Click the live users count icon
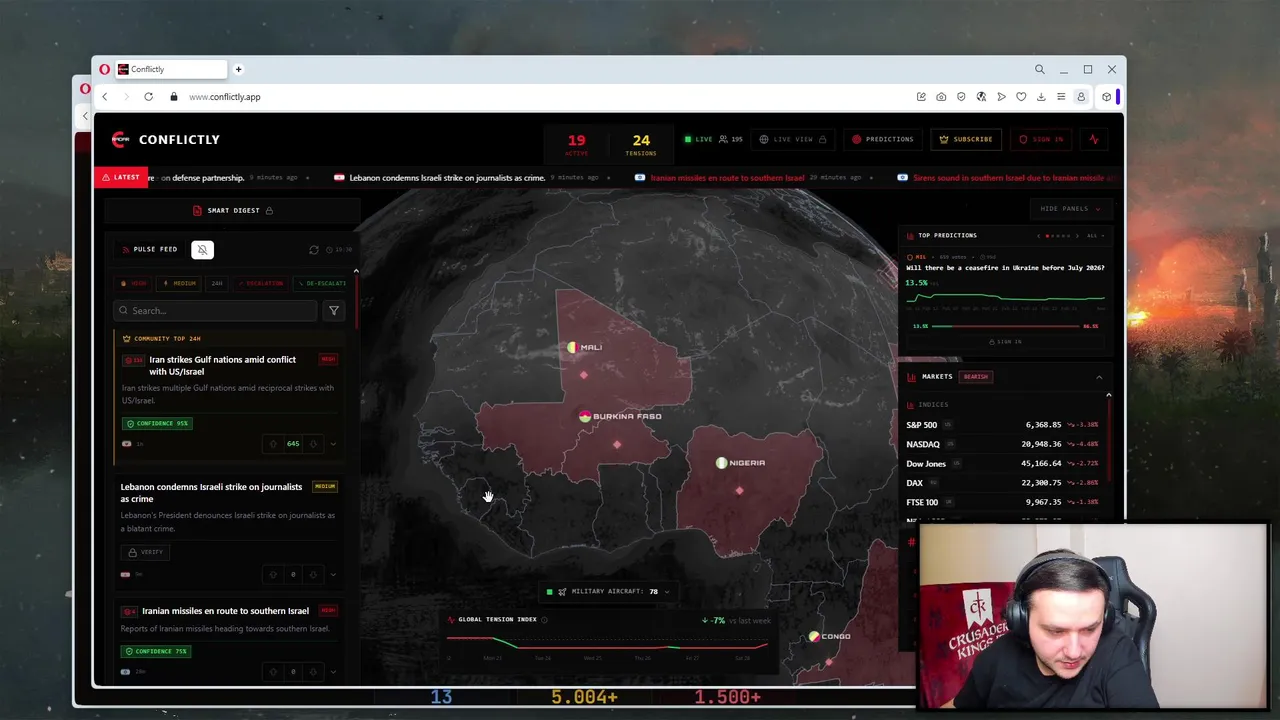Screen dimensions: 1280x720 click(x=723, y=140)
